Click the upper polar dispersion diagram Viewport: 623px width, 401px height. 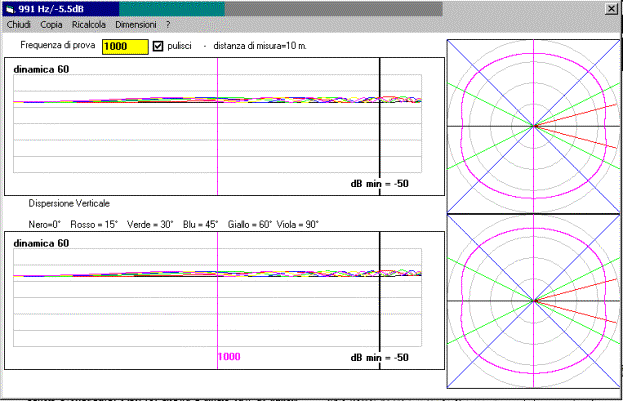(x=534, y=126)
